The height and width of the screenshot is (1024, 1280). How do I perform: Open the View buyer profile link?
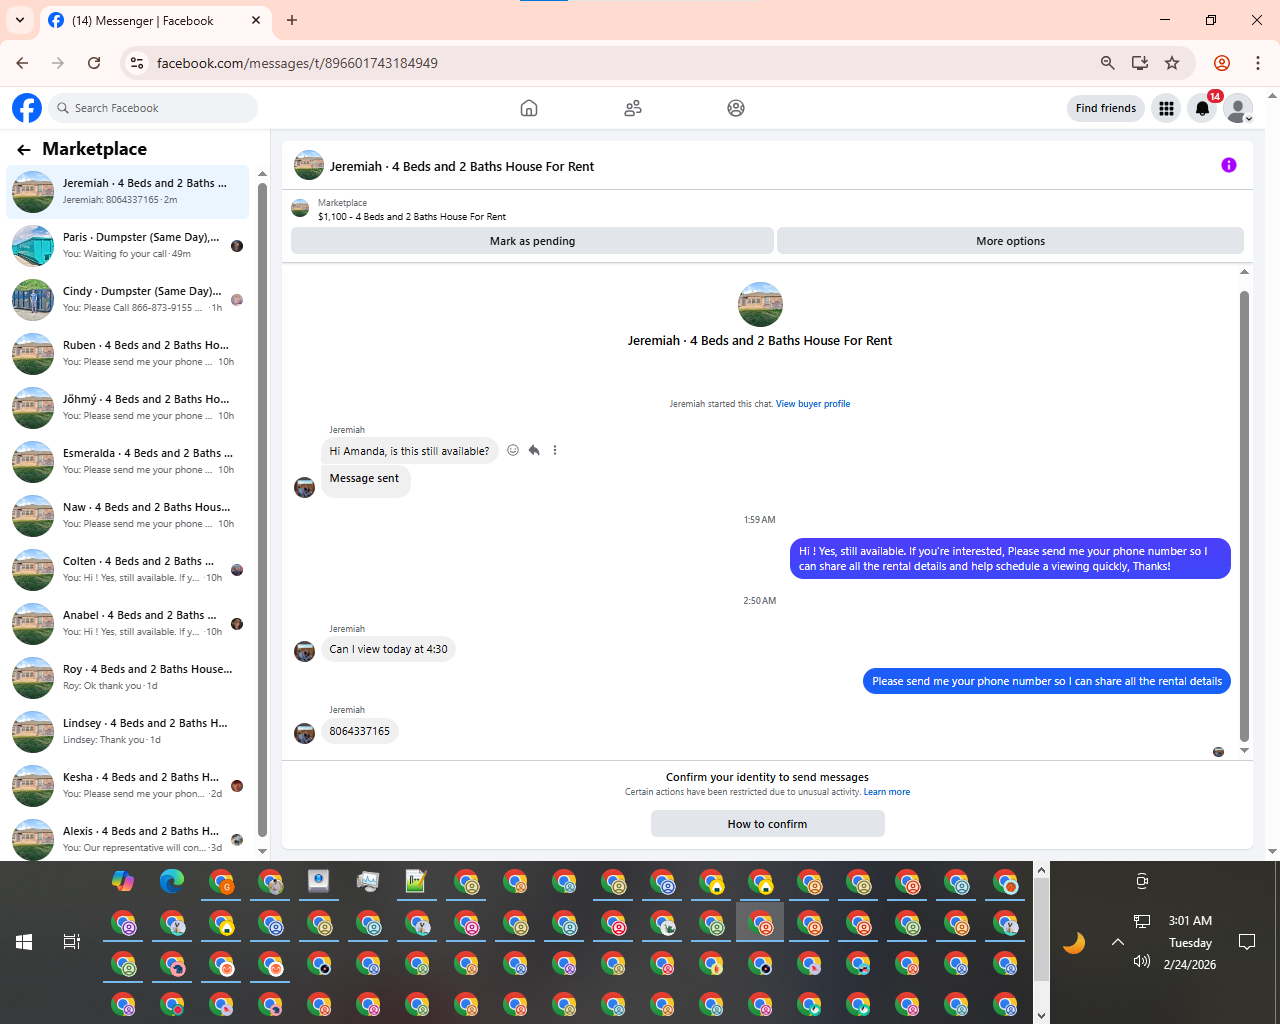(x=813, y=404)
